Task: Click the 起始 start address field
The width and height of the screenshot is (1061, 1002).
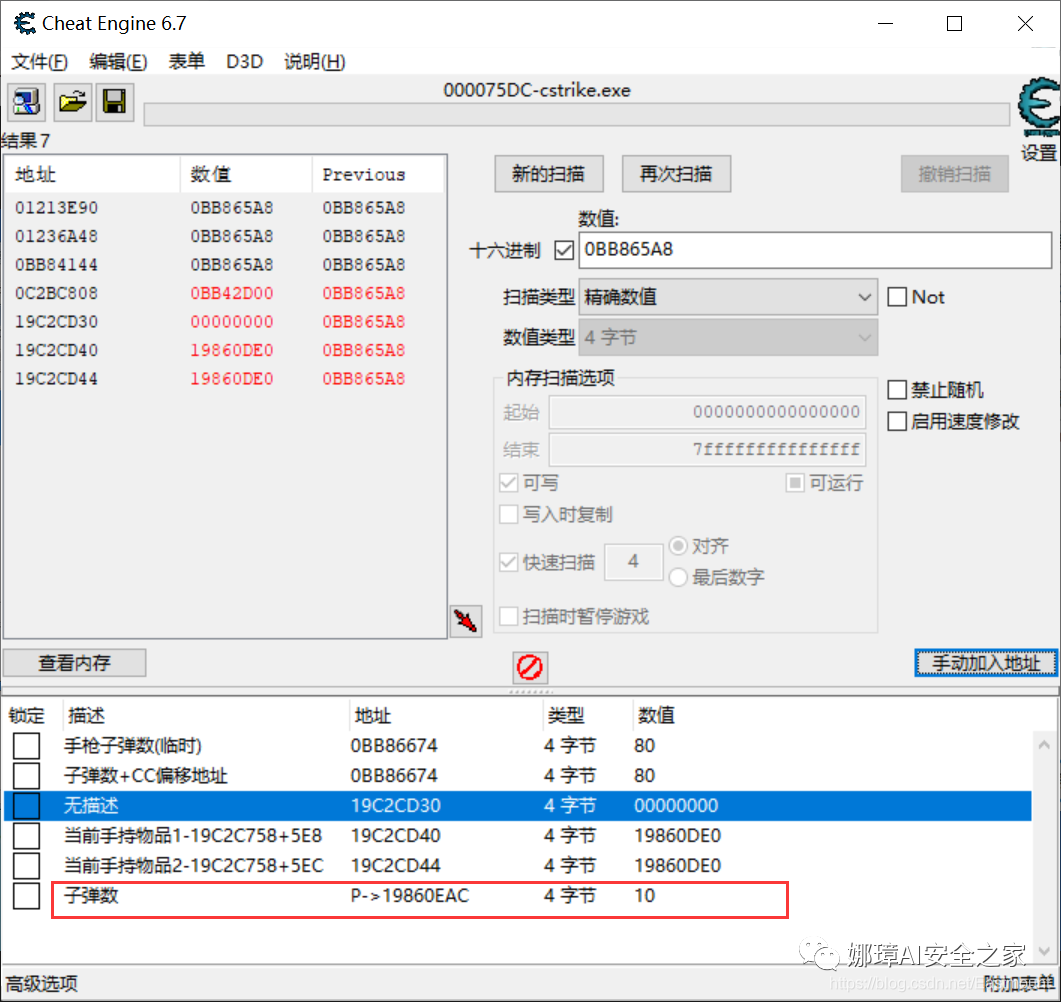Action: 707,411
